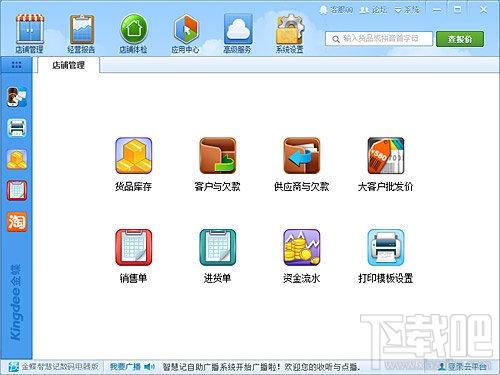
Task: Click the sidebar printer icon
Action: point(17,128)
